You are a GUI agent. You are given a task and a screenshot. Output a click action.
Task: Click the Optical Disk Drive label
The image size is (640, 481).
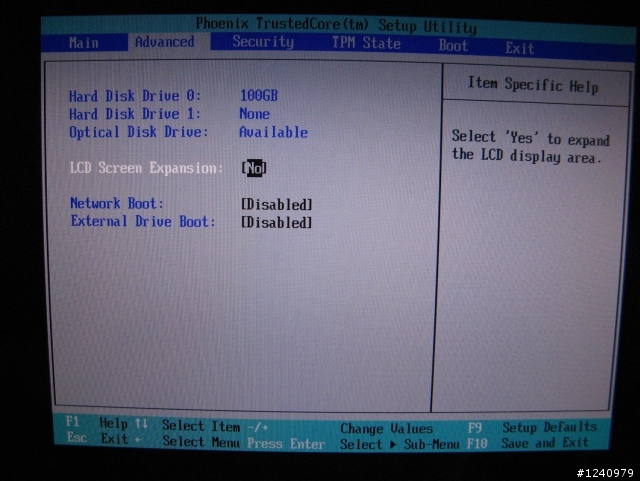(x=139, y=132)
